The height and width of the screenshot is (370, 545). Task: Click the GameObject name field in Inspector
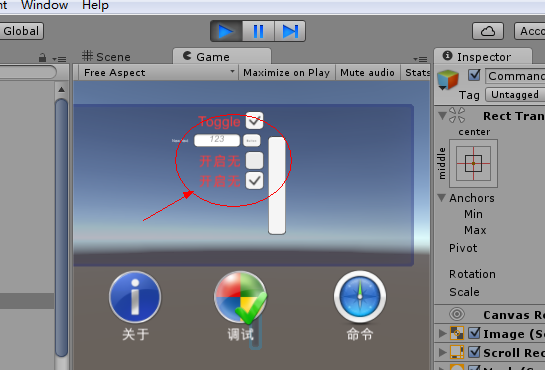coord(515,76)
